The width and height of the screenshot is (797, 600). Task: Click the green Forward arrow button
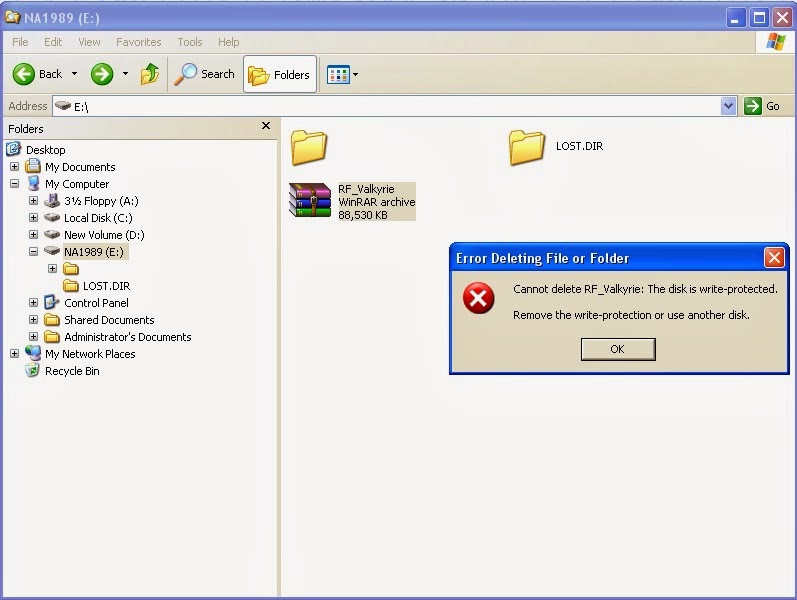[102, 74]
